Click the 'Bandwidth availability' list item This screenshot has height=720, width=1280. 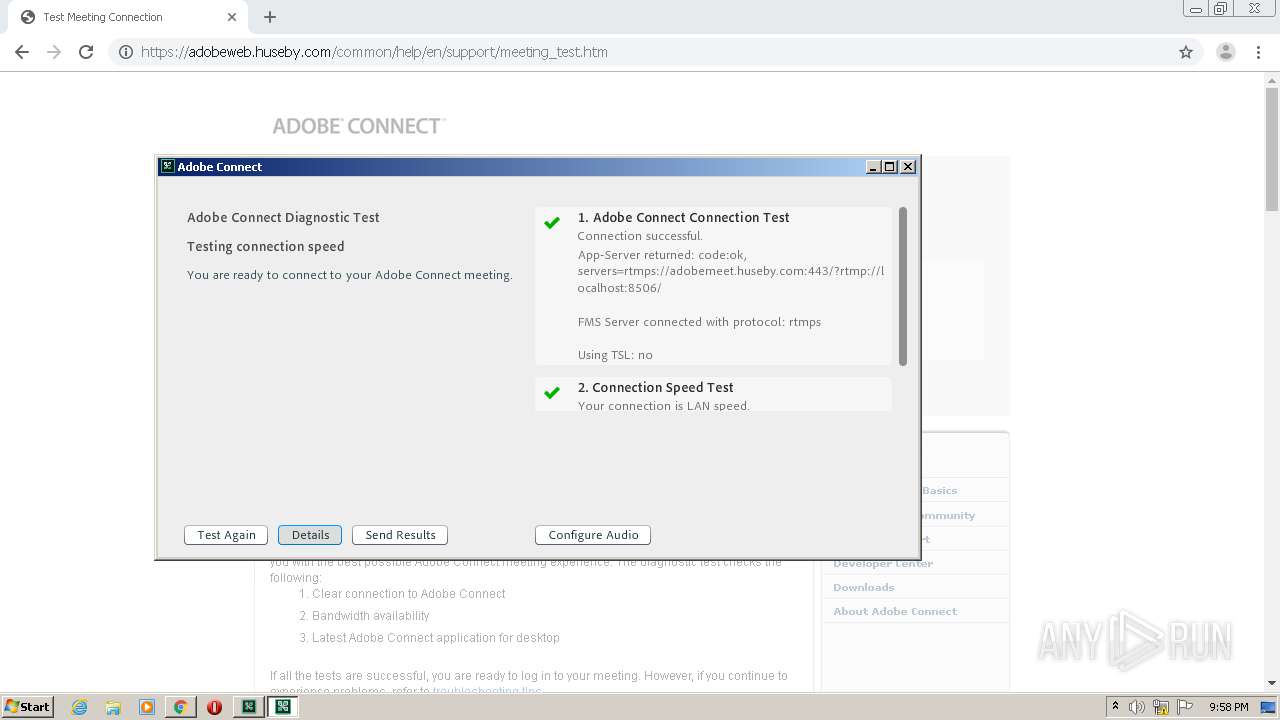pyautogui.click(x=370, y=616)
